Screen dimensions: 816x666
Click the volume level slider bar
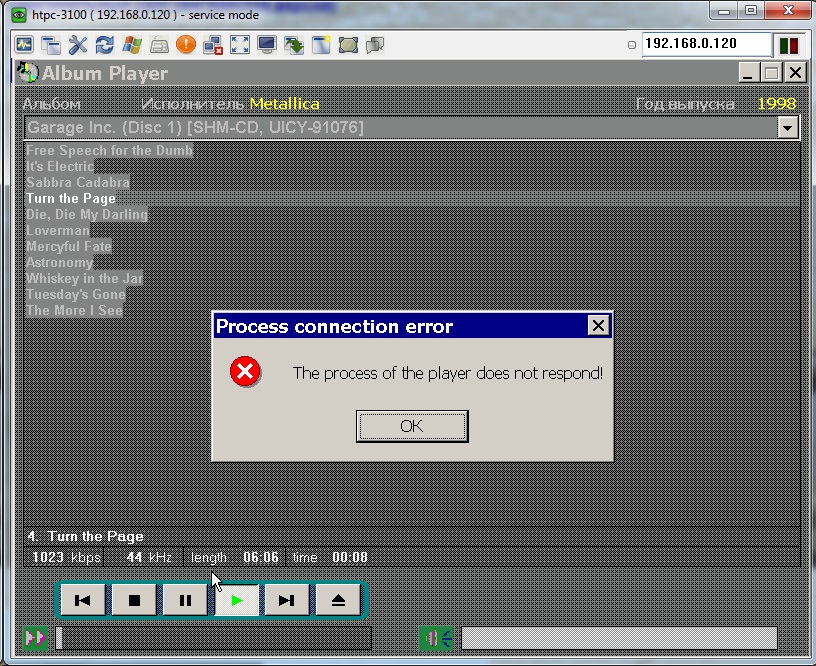619,638
